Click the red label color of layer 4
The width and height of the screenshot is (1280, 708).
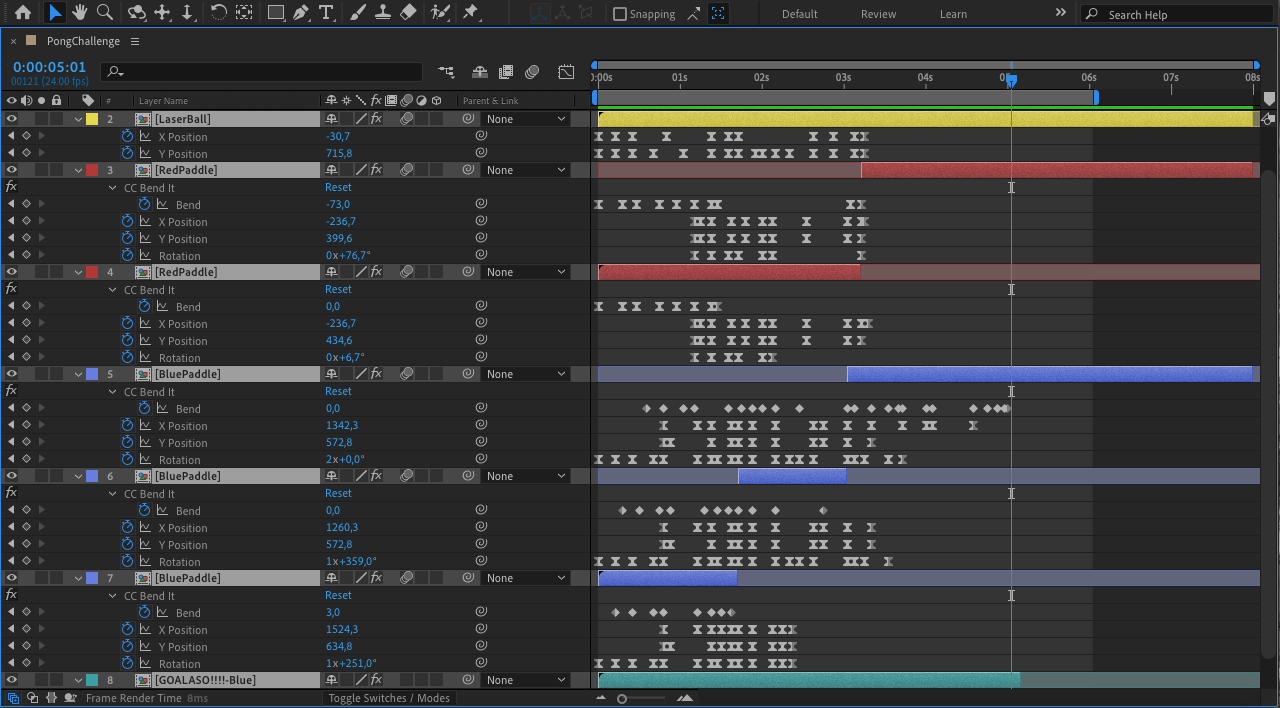tap(92, 272)
